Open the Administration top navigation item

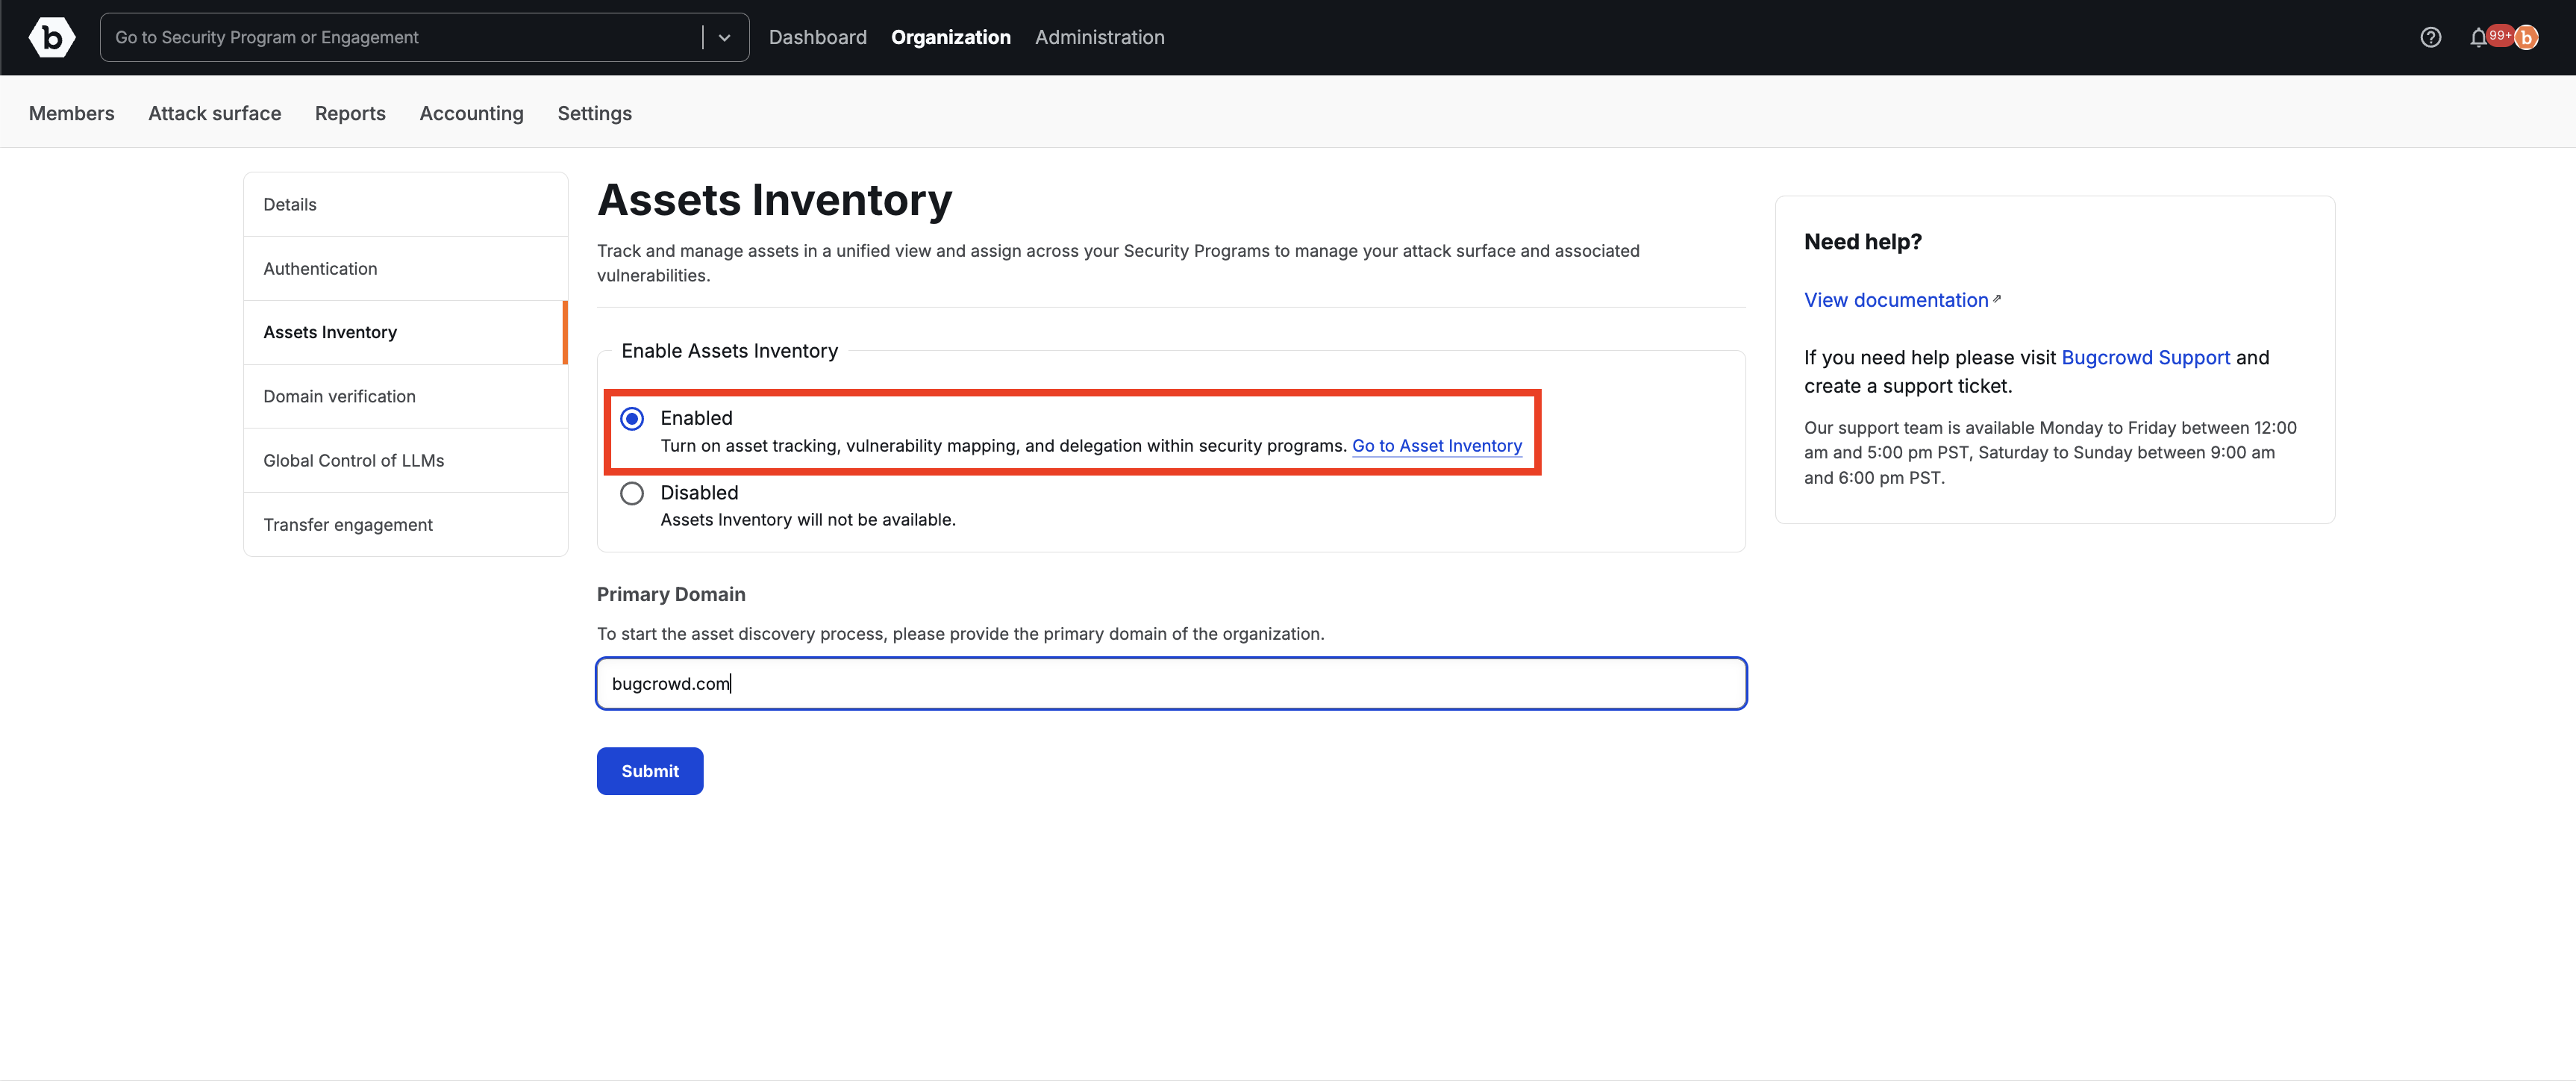1100,38
